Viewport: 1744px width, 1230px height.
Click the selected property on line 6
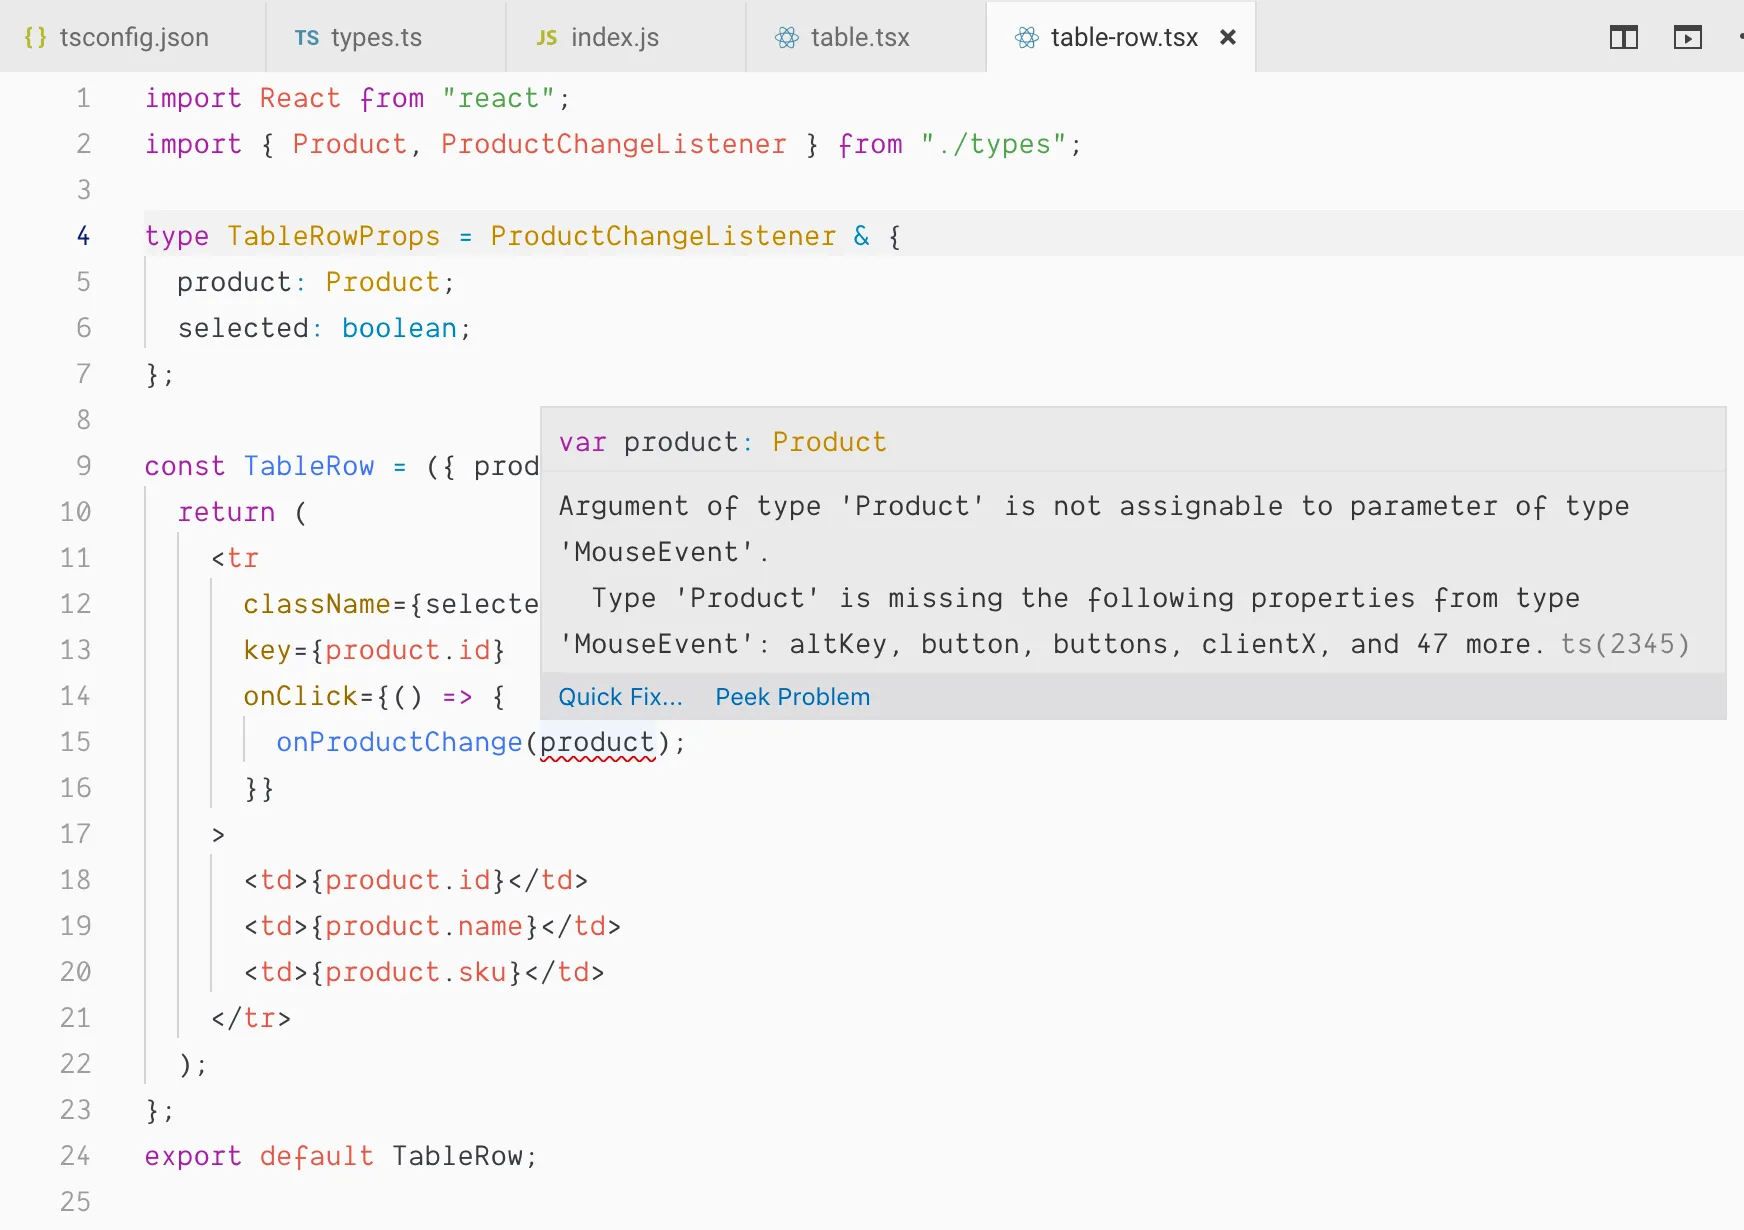click(x=243, y=328)
